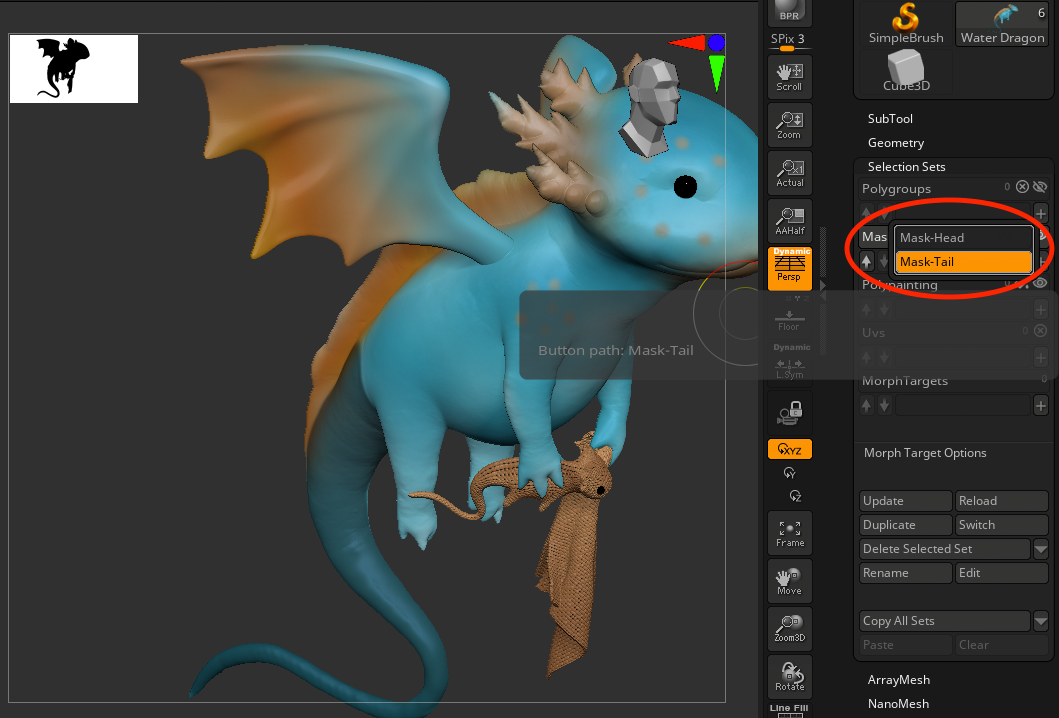The image size is (1059, 718).
Task: Choose Mask-Tail from the popup list
Action: (964, 262)
